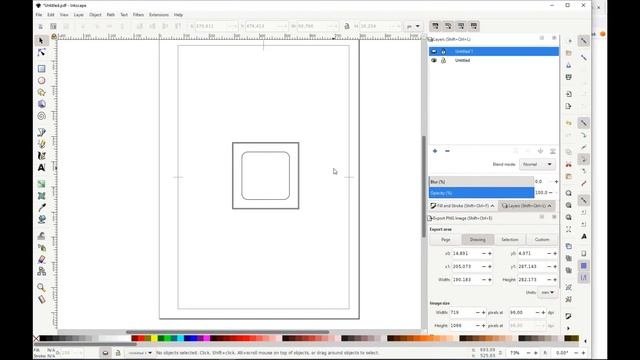Select the Zoom magnifier tool
640x360 pixels.
(41, 287)
